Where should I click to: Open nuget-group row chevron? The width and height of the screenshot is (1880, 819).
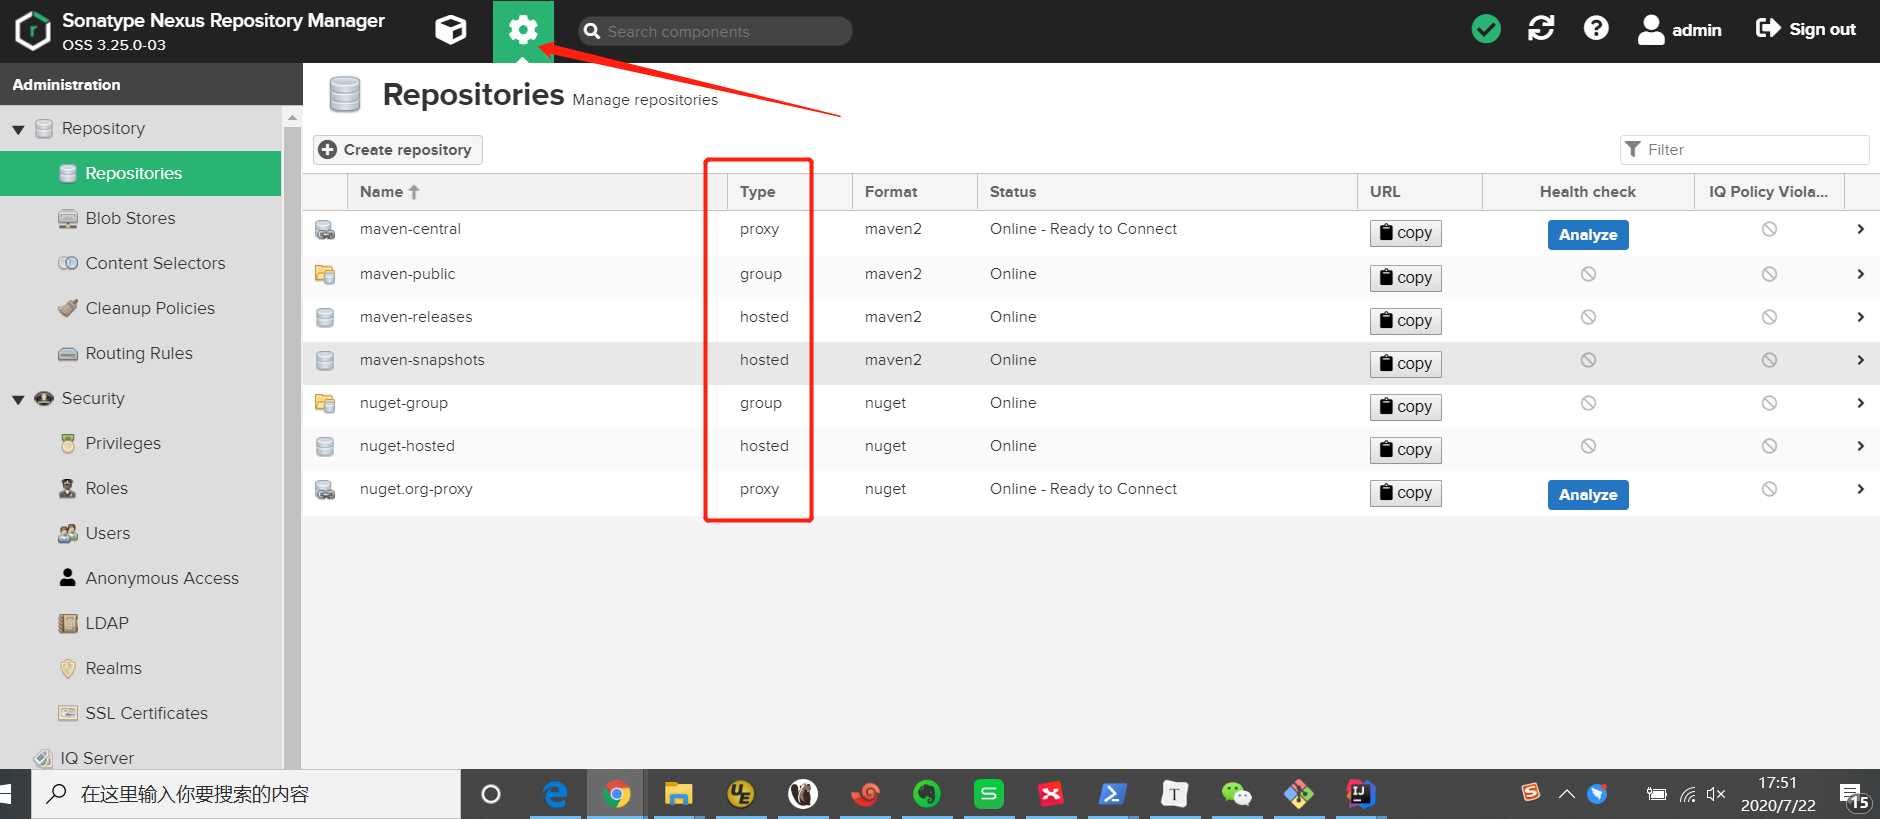point(1860,403)
